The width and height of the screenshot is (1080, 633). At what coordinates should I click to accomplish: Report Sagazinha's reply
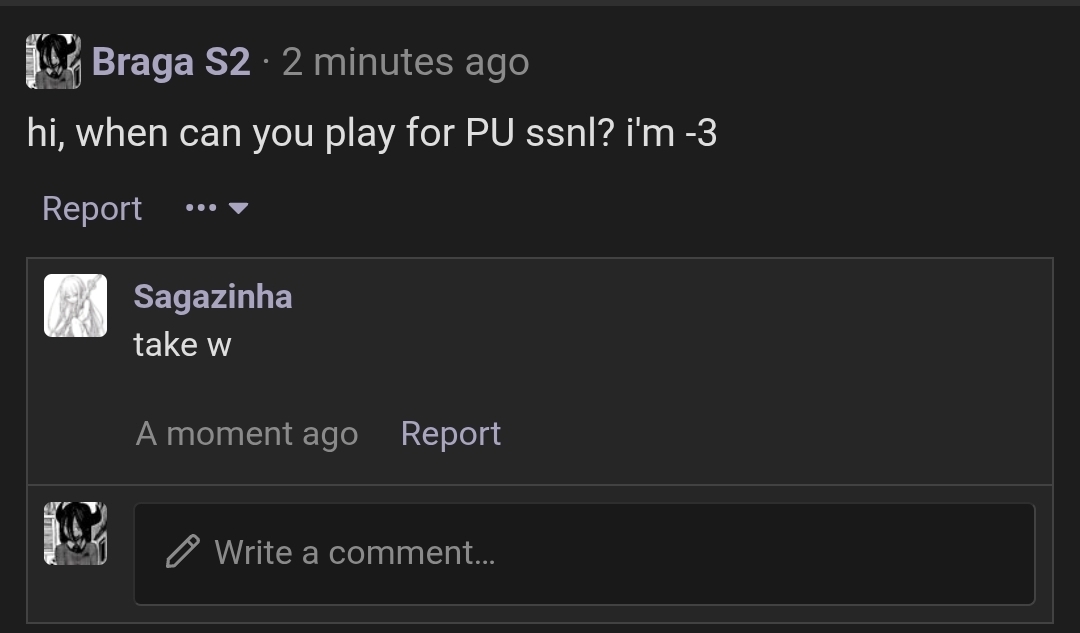point(451,433)
